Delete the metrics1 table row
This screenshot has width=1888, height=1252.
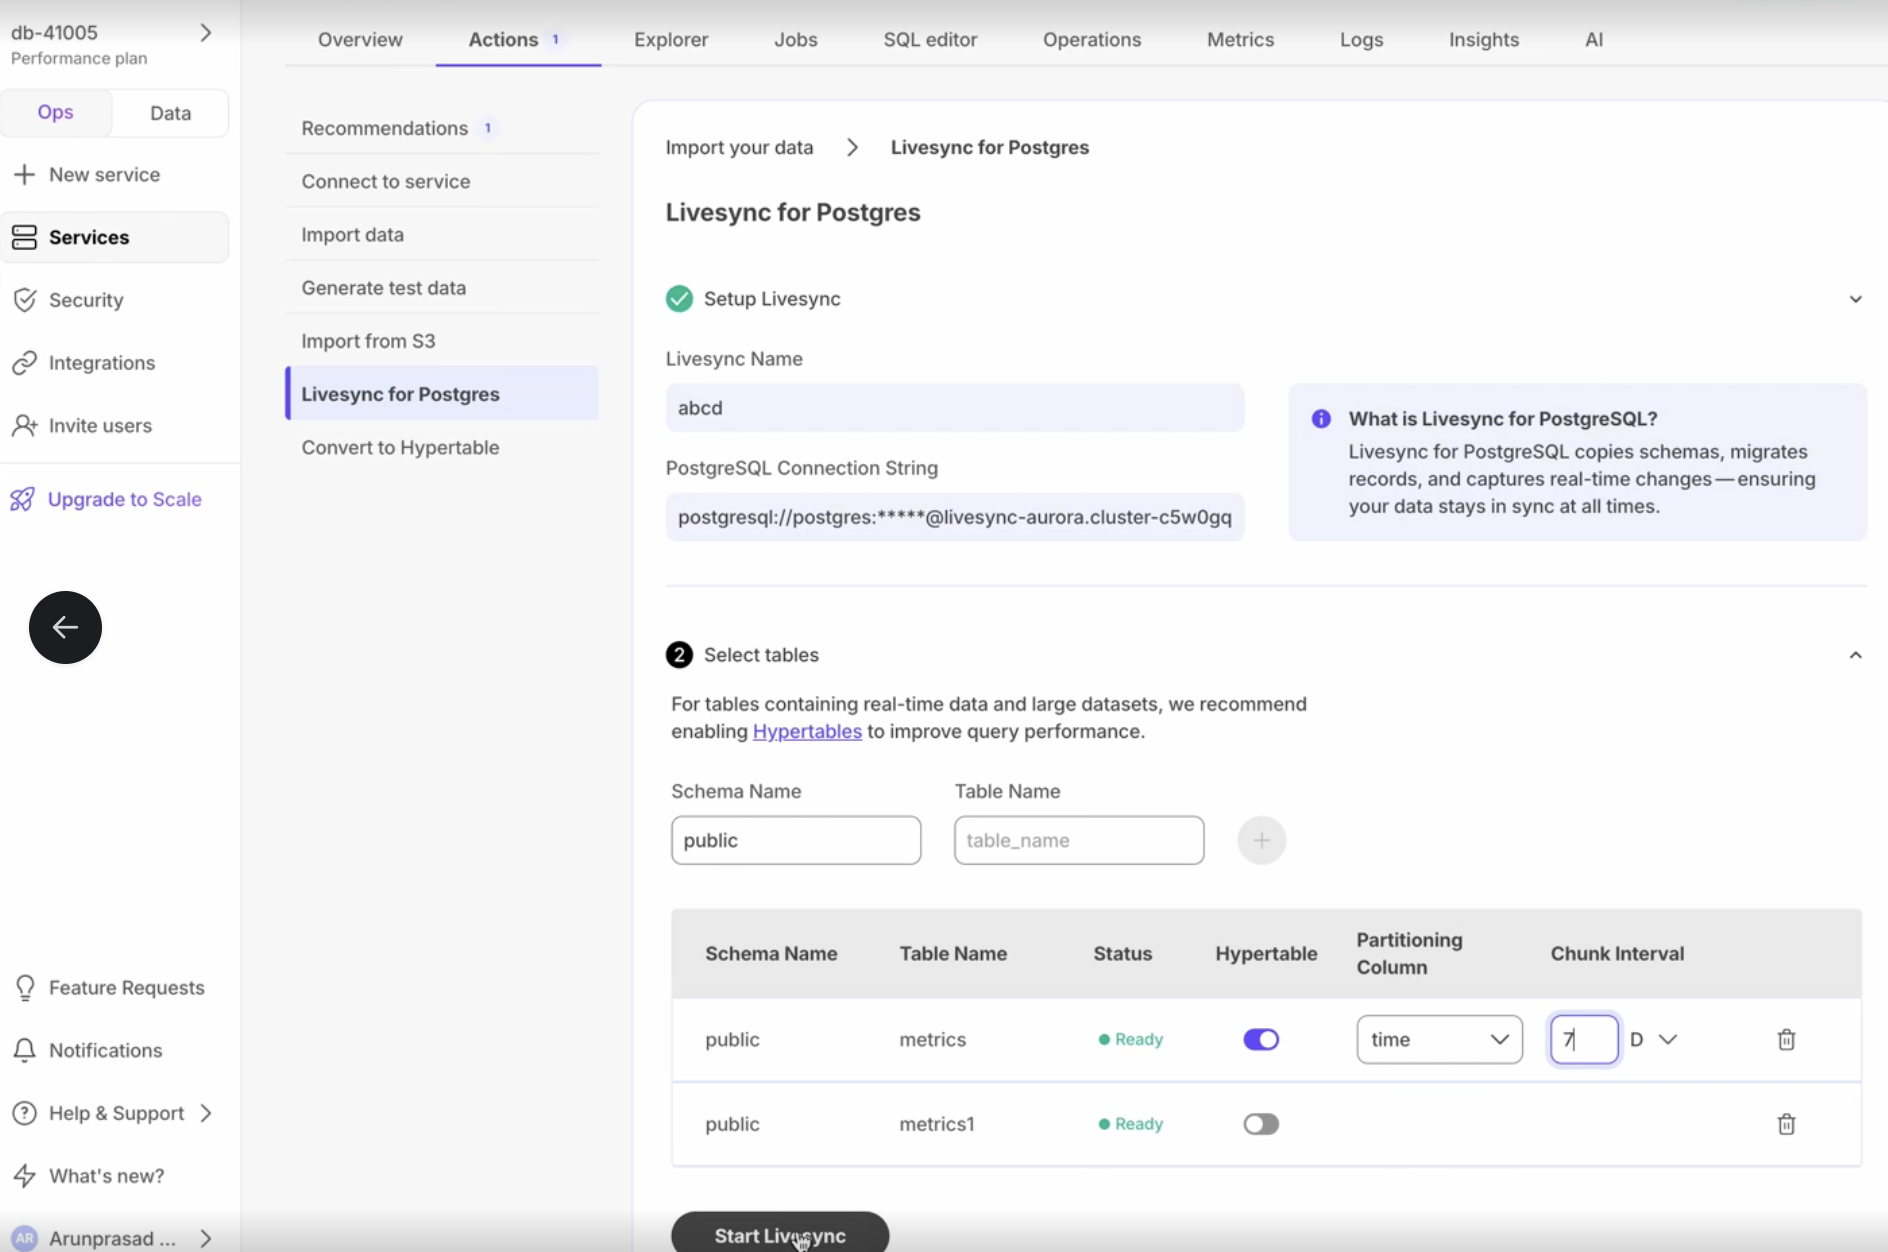1786,1124
